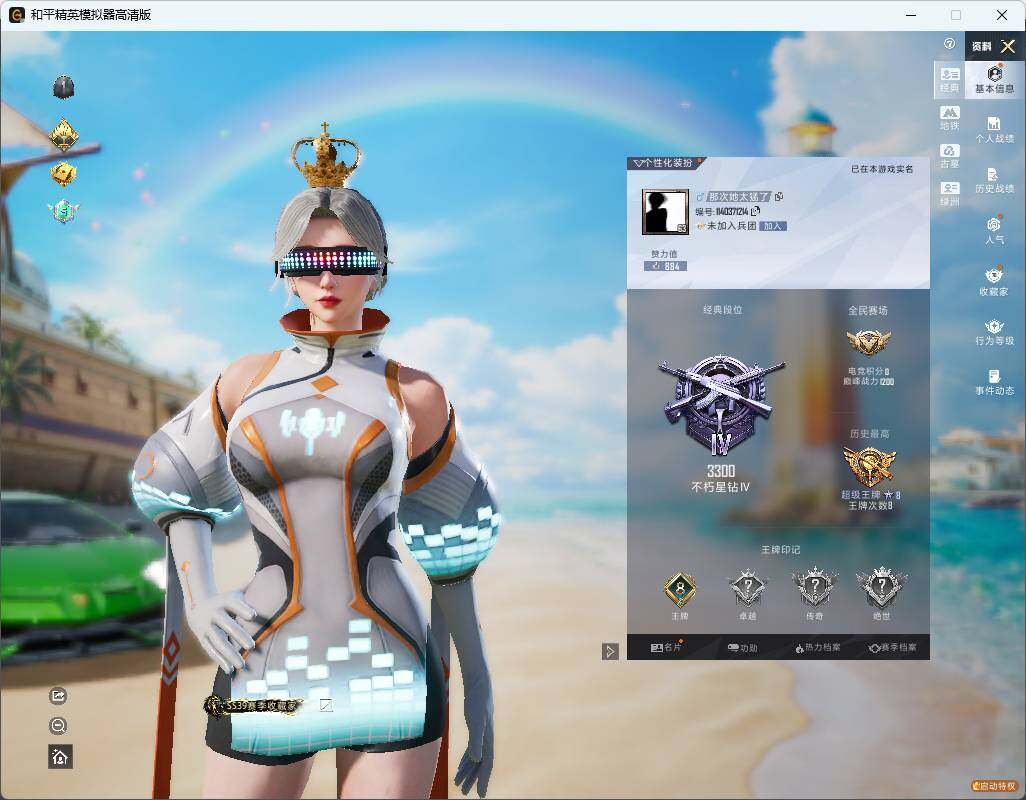
Task: Select the 王牌 mark badge
Action: tap(680, 589)
